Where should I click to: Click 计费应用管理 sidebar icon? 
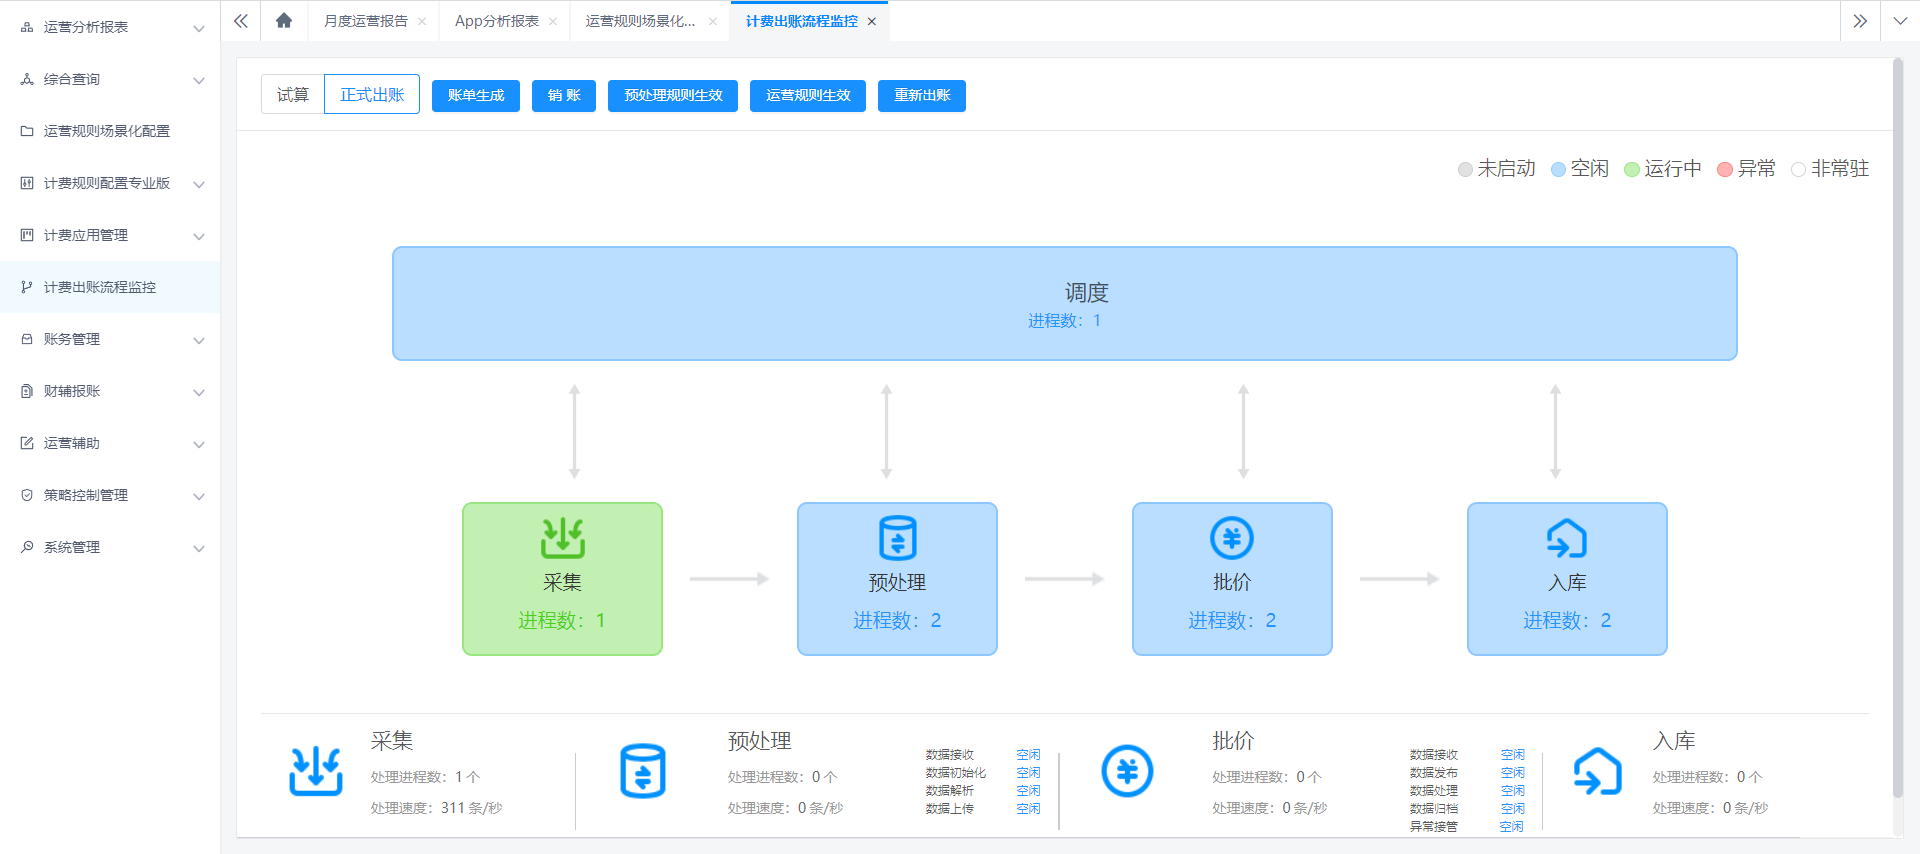coord(27,235)
